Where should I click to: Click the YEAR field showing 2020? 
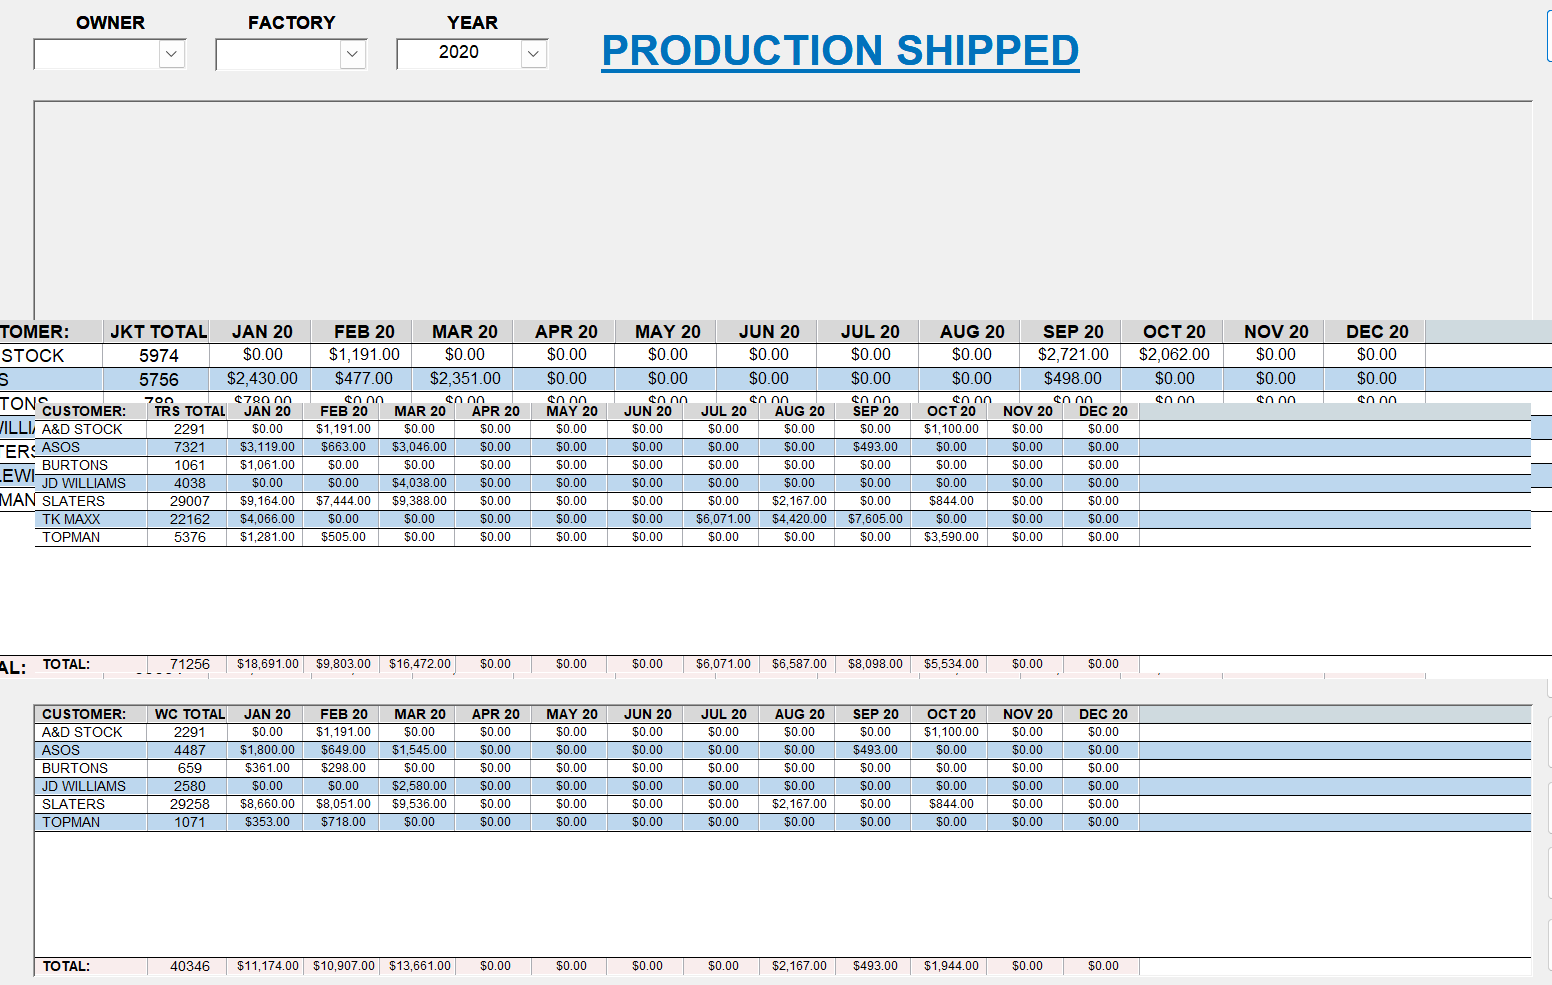pyautogui.click(x=459, y=53)
